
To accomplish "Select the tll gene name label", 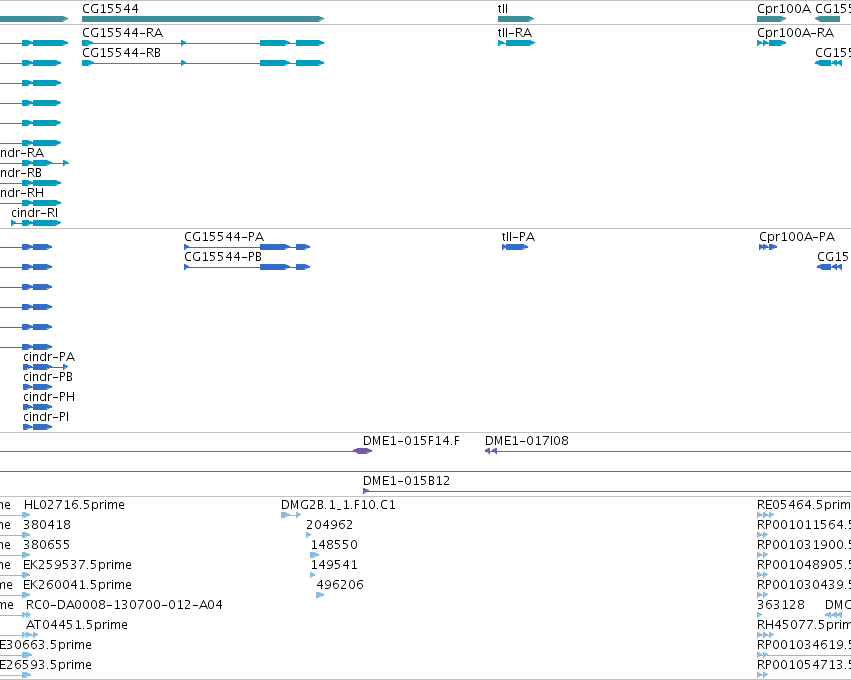I will [x=503, y=9].
